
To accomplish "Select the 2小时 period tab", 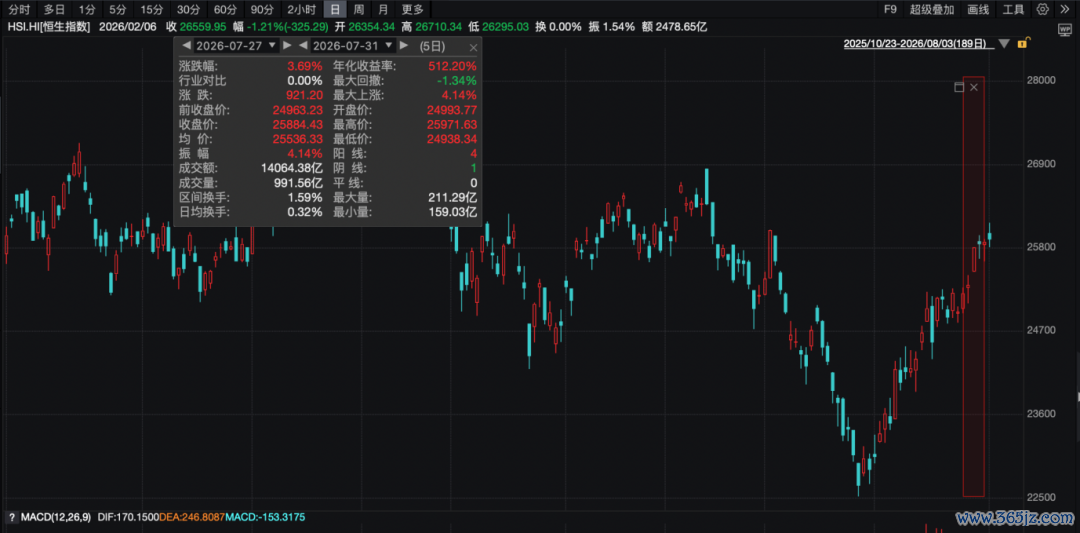I will tap(302, 10).
